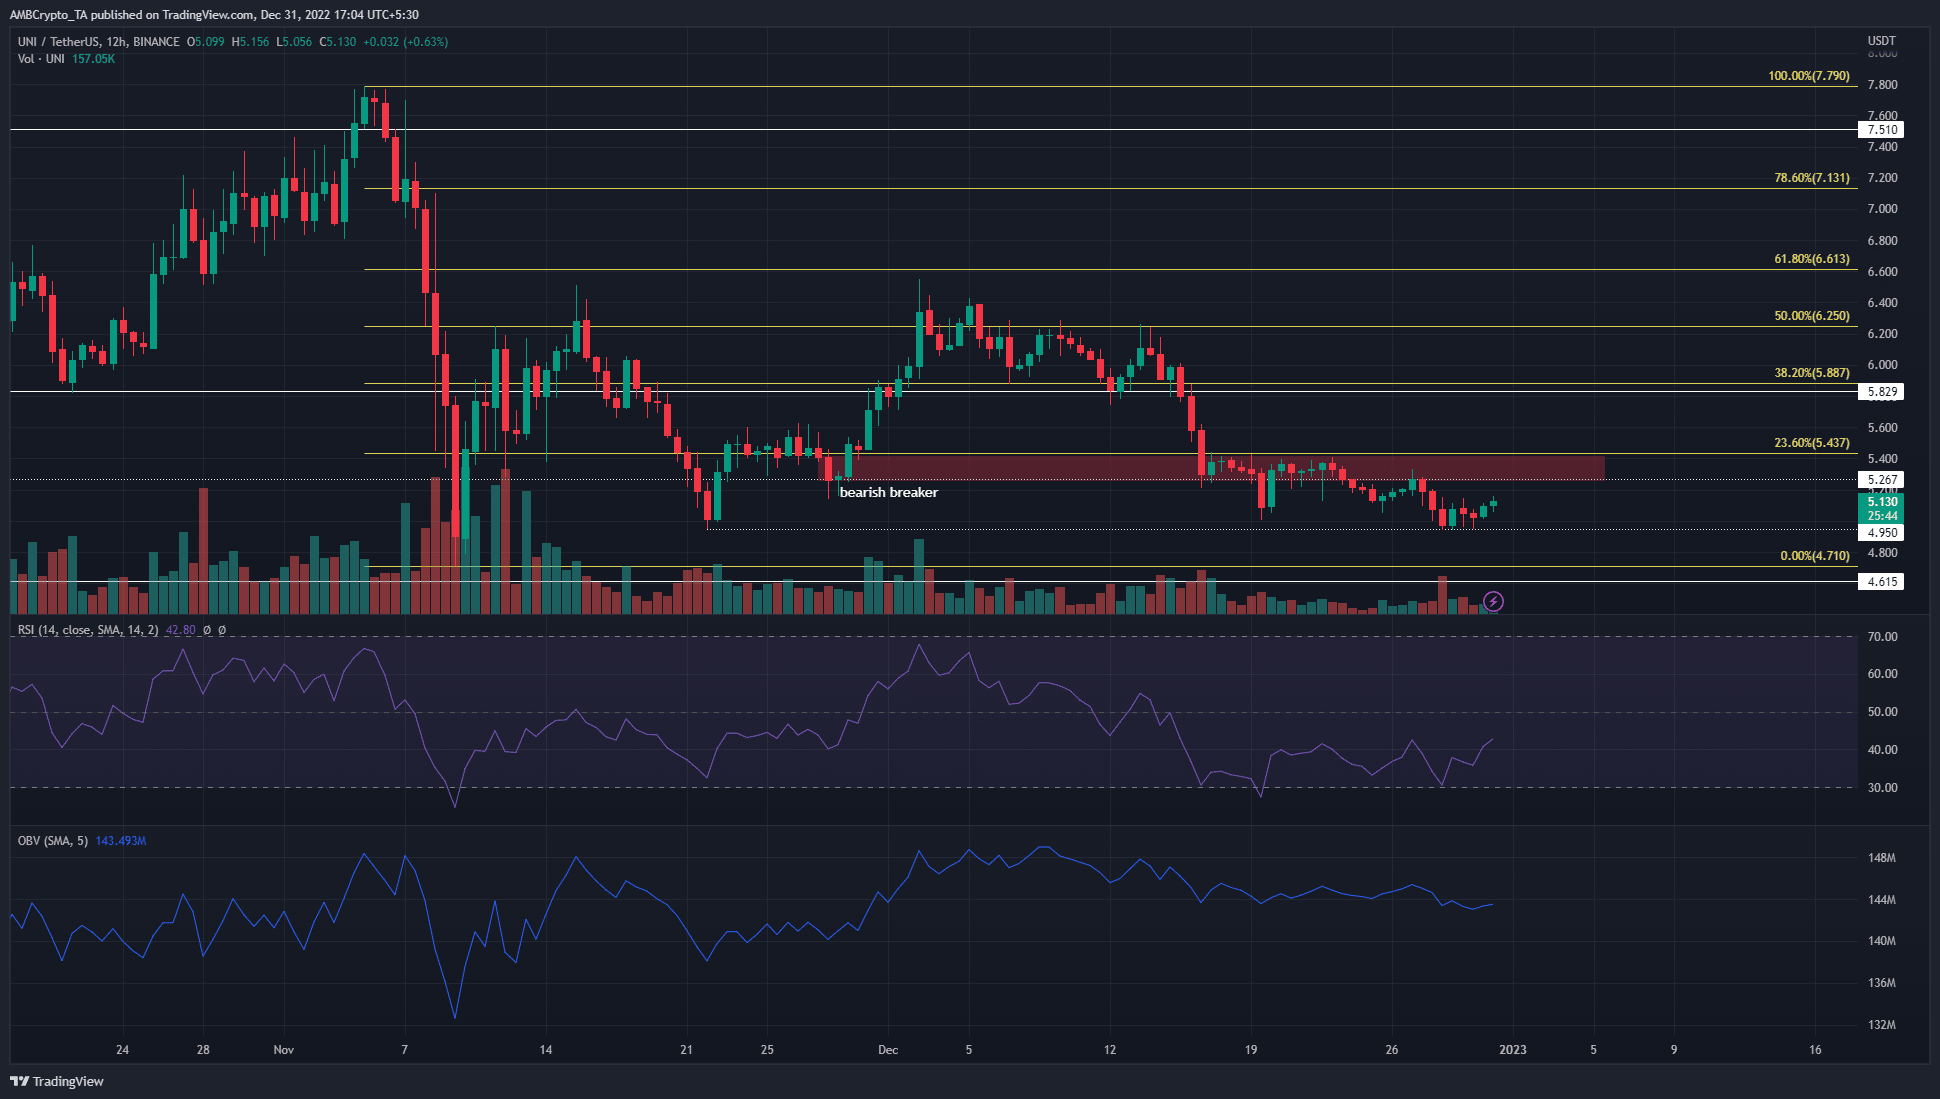Click the 'Dec' date on time axis
The height and width of the screenshot is (1099, 1940).
coord(888,1050)
